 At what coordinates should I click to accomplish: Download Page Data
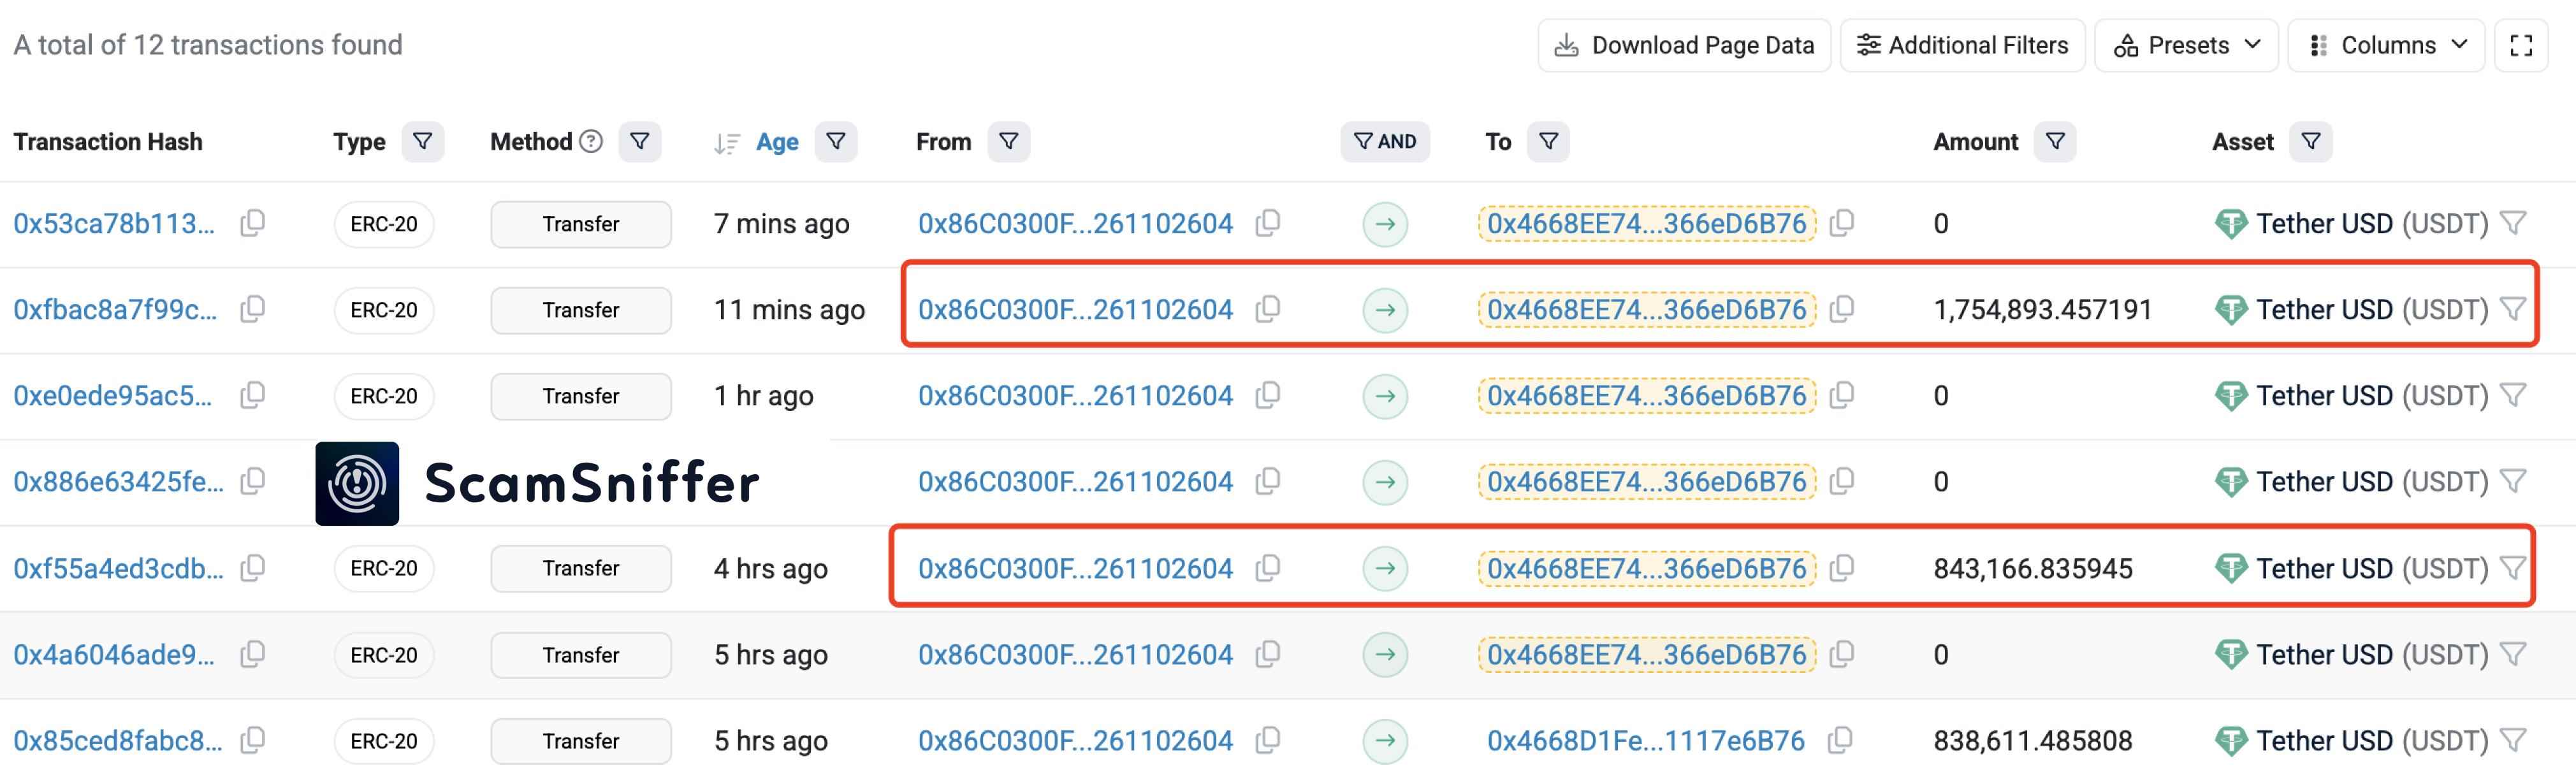(1684, 45)
